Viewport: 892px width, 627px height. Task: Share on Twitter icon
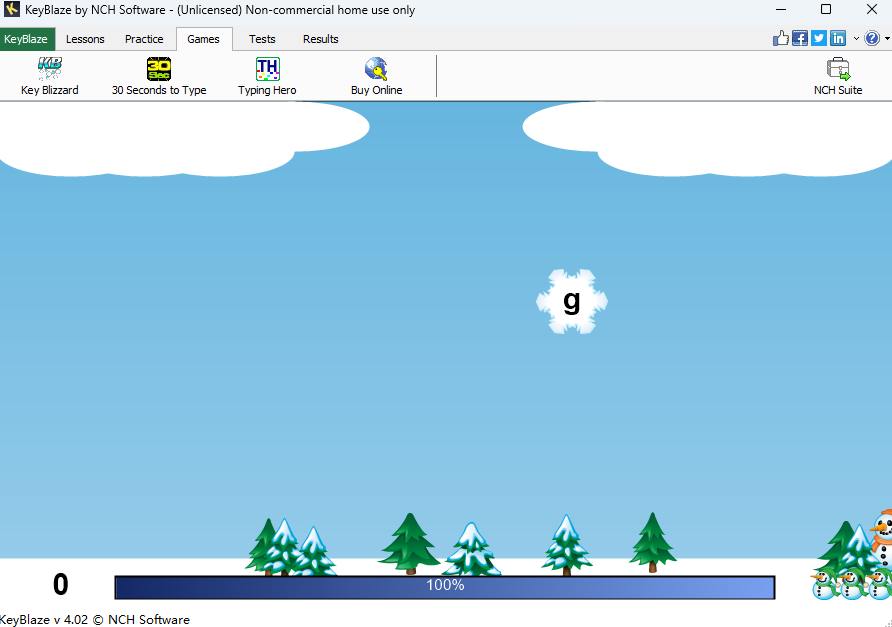[x=819, y=38]
